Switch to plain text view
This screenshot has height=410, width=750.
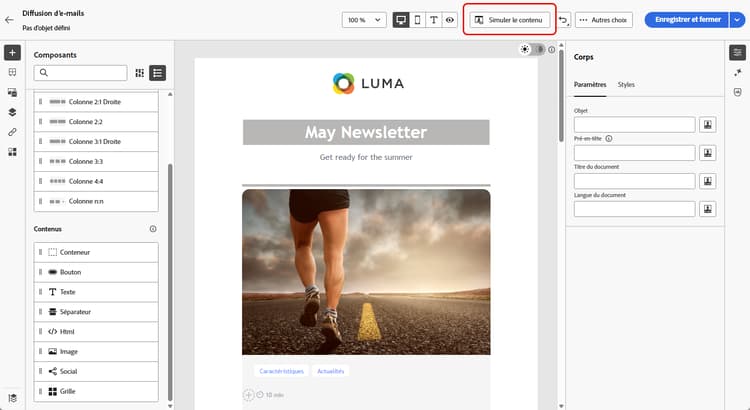(x=433, y=20)
